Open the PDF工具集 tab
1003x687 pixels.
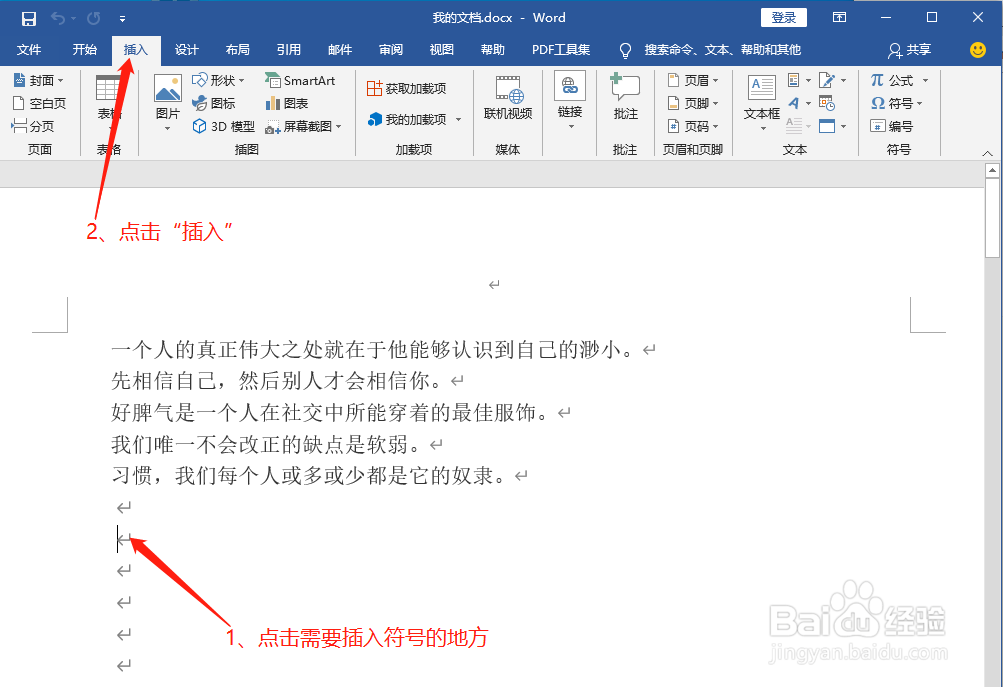[x=561, y=50]
